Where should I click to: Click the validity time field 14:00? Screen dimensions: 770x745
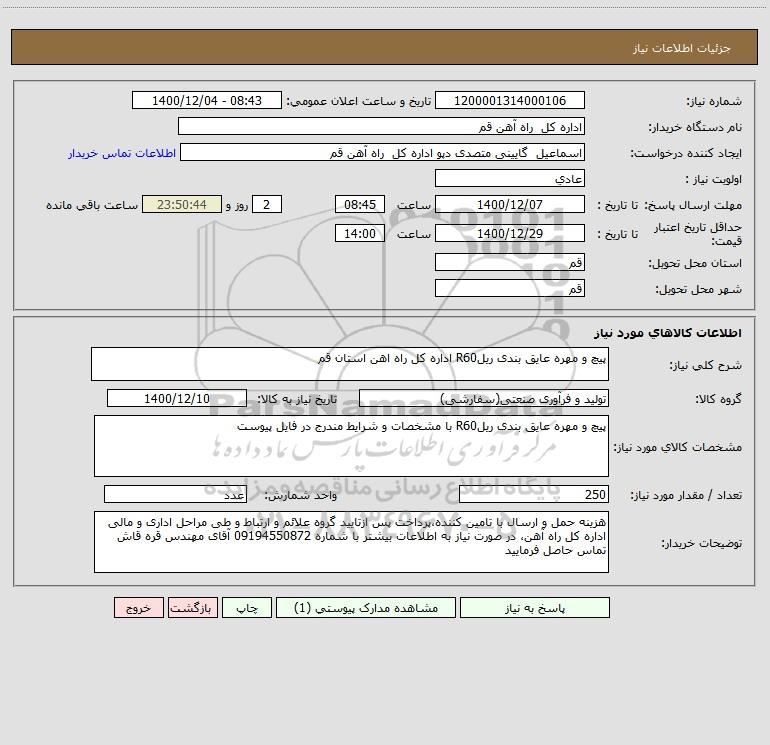coord(359,233)
